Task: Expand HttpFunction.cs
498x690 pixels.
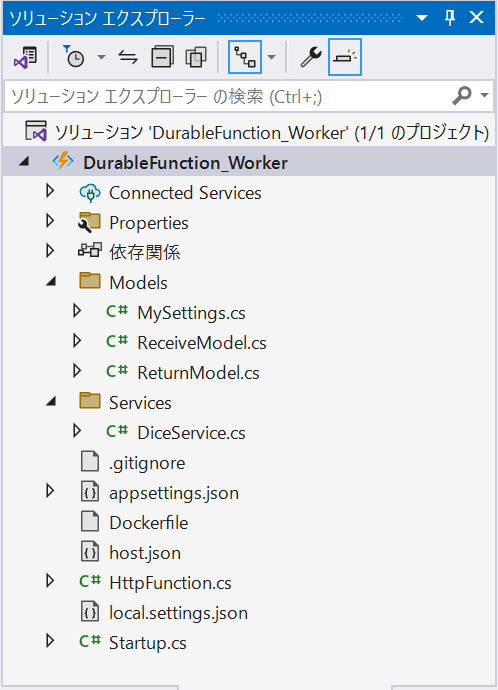Action: 50,581
